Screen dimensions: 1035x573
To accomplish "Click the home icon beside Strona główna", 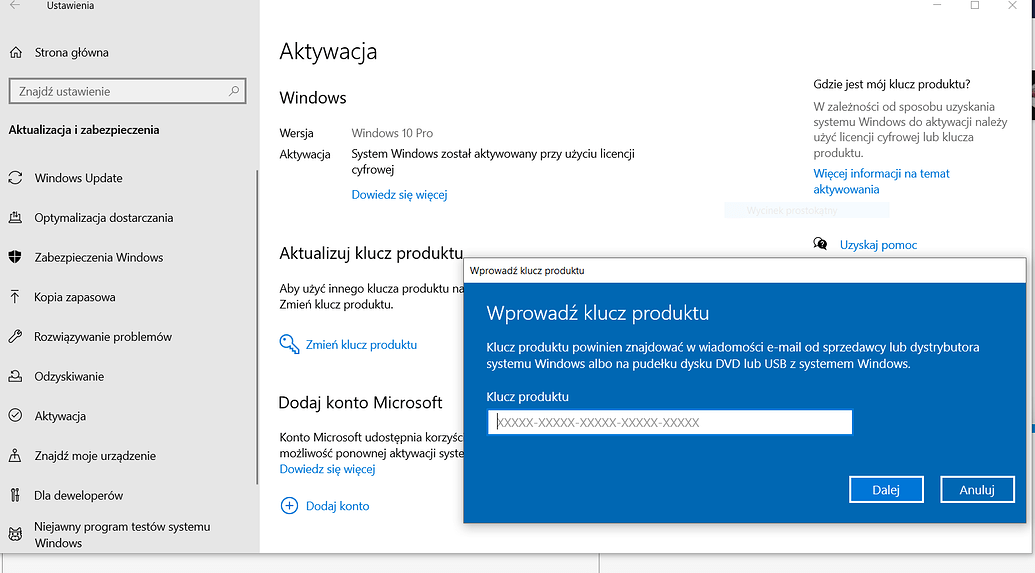I will (x=16, y=52).
